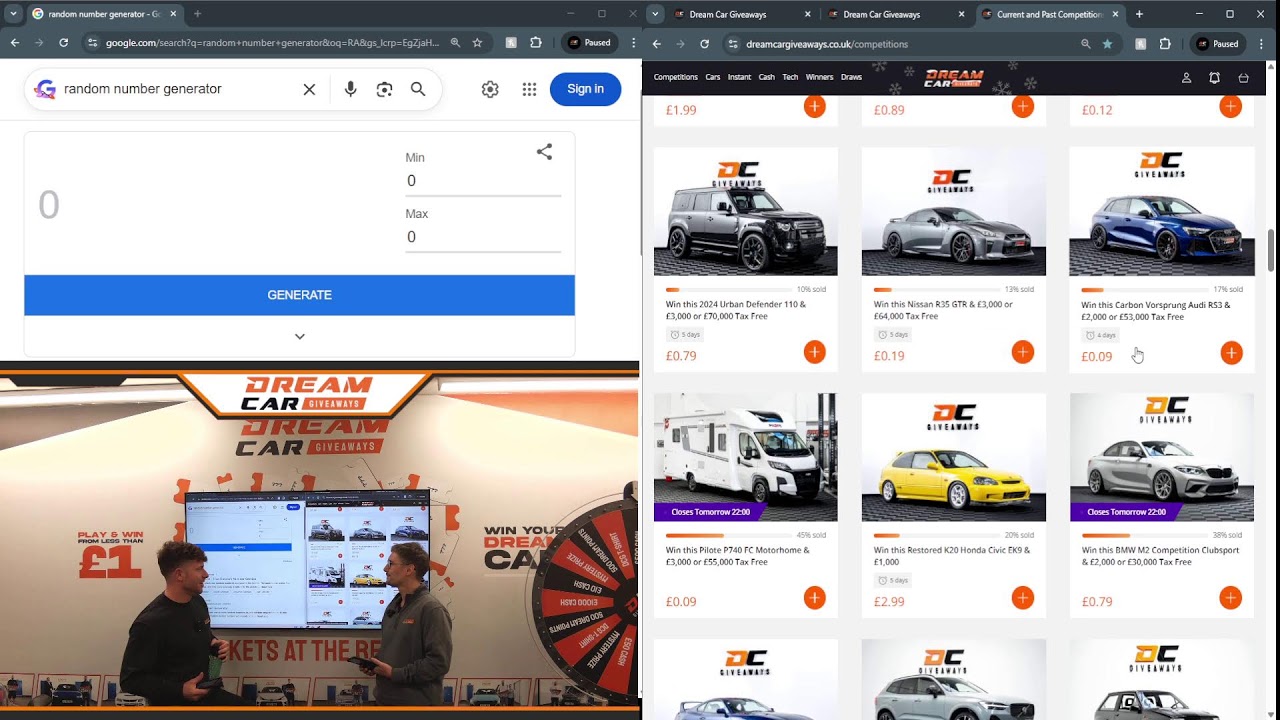Image resolution: width=1280 pixels, height=720 pixels.
Task: Open Chrome menu in the Dream Car window
Action: pos(1262,44)
